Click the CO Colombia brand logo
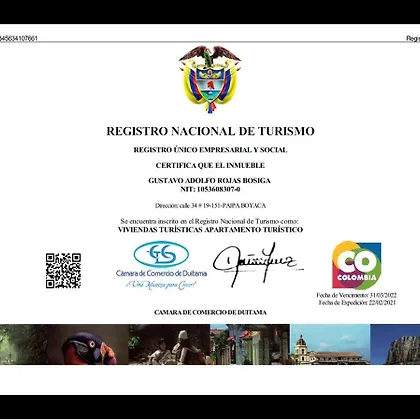 click(357, 265)
